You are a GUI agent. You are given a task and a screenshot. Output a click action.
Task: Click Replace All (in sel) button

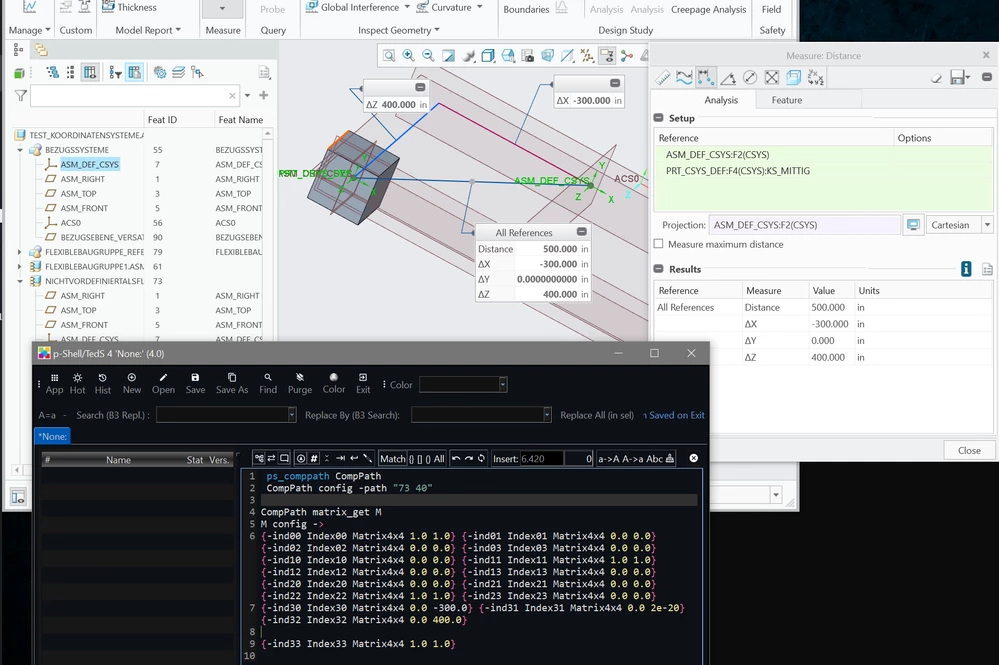pos(597,415)
